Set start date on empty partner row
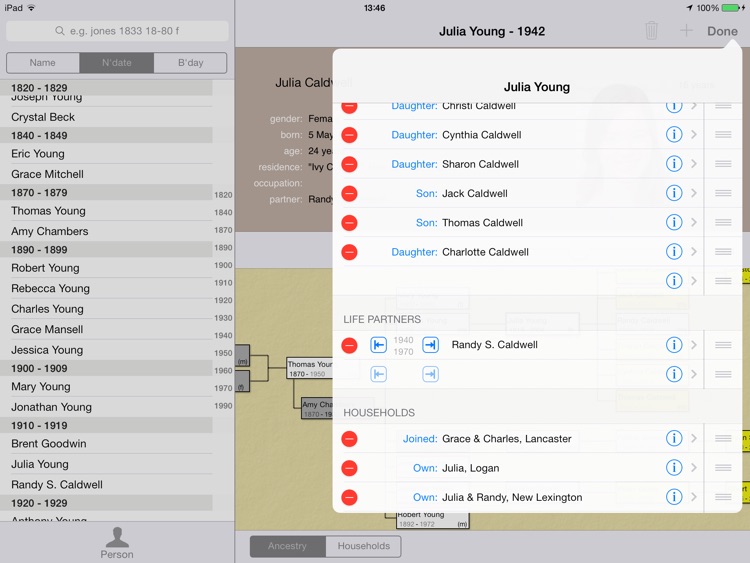Image resolution: width=750 pixels, height=563 pixels. pyautogui.click(x=378, y=374)
